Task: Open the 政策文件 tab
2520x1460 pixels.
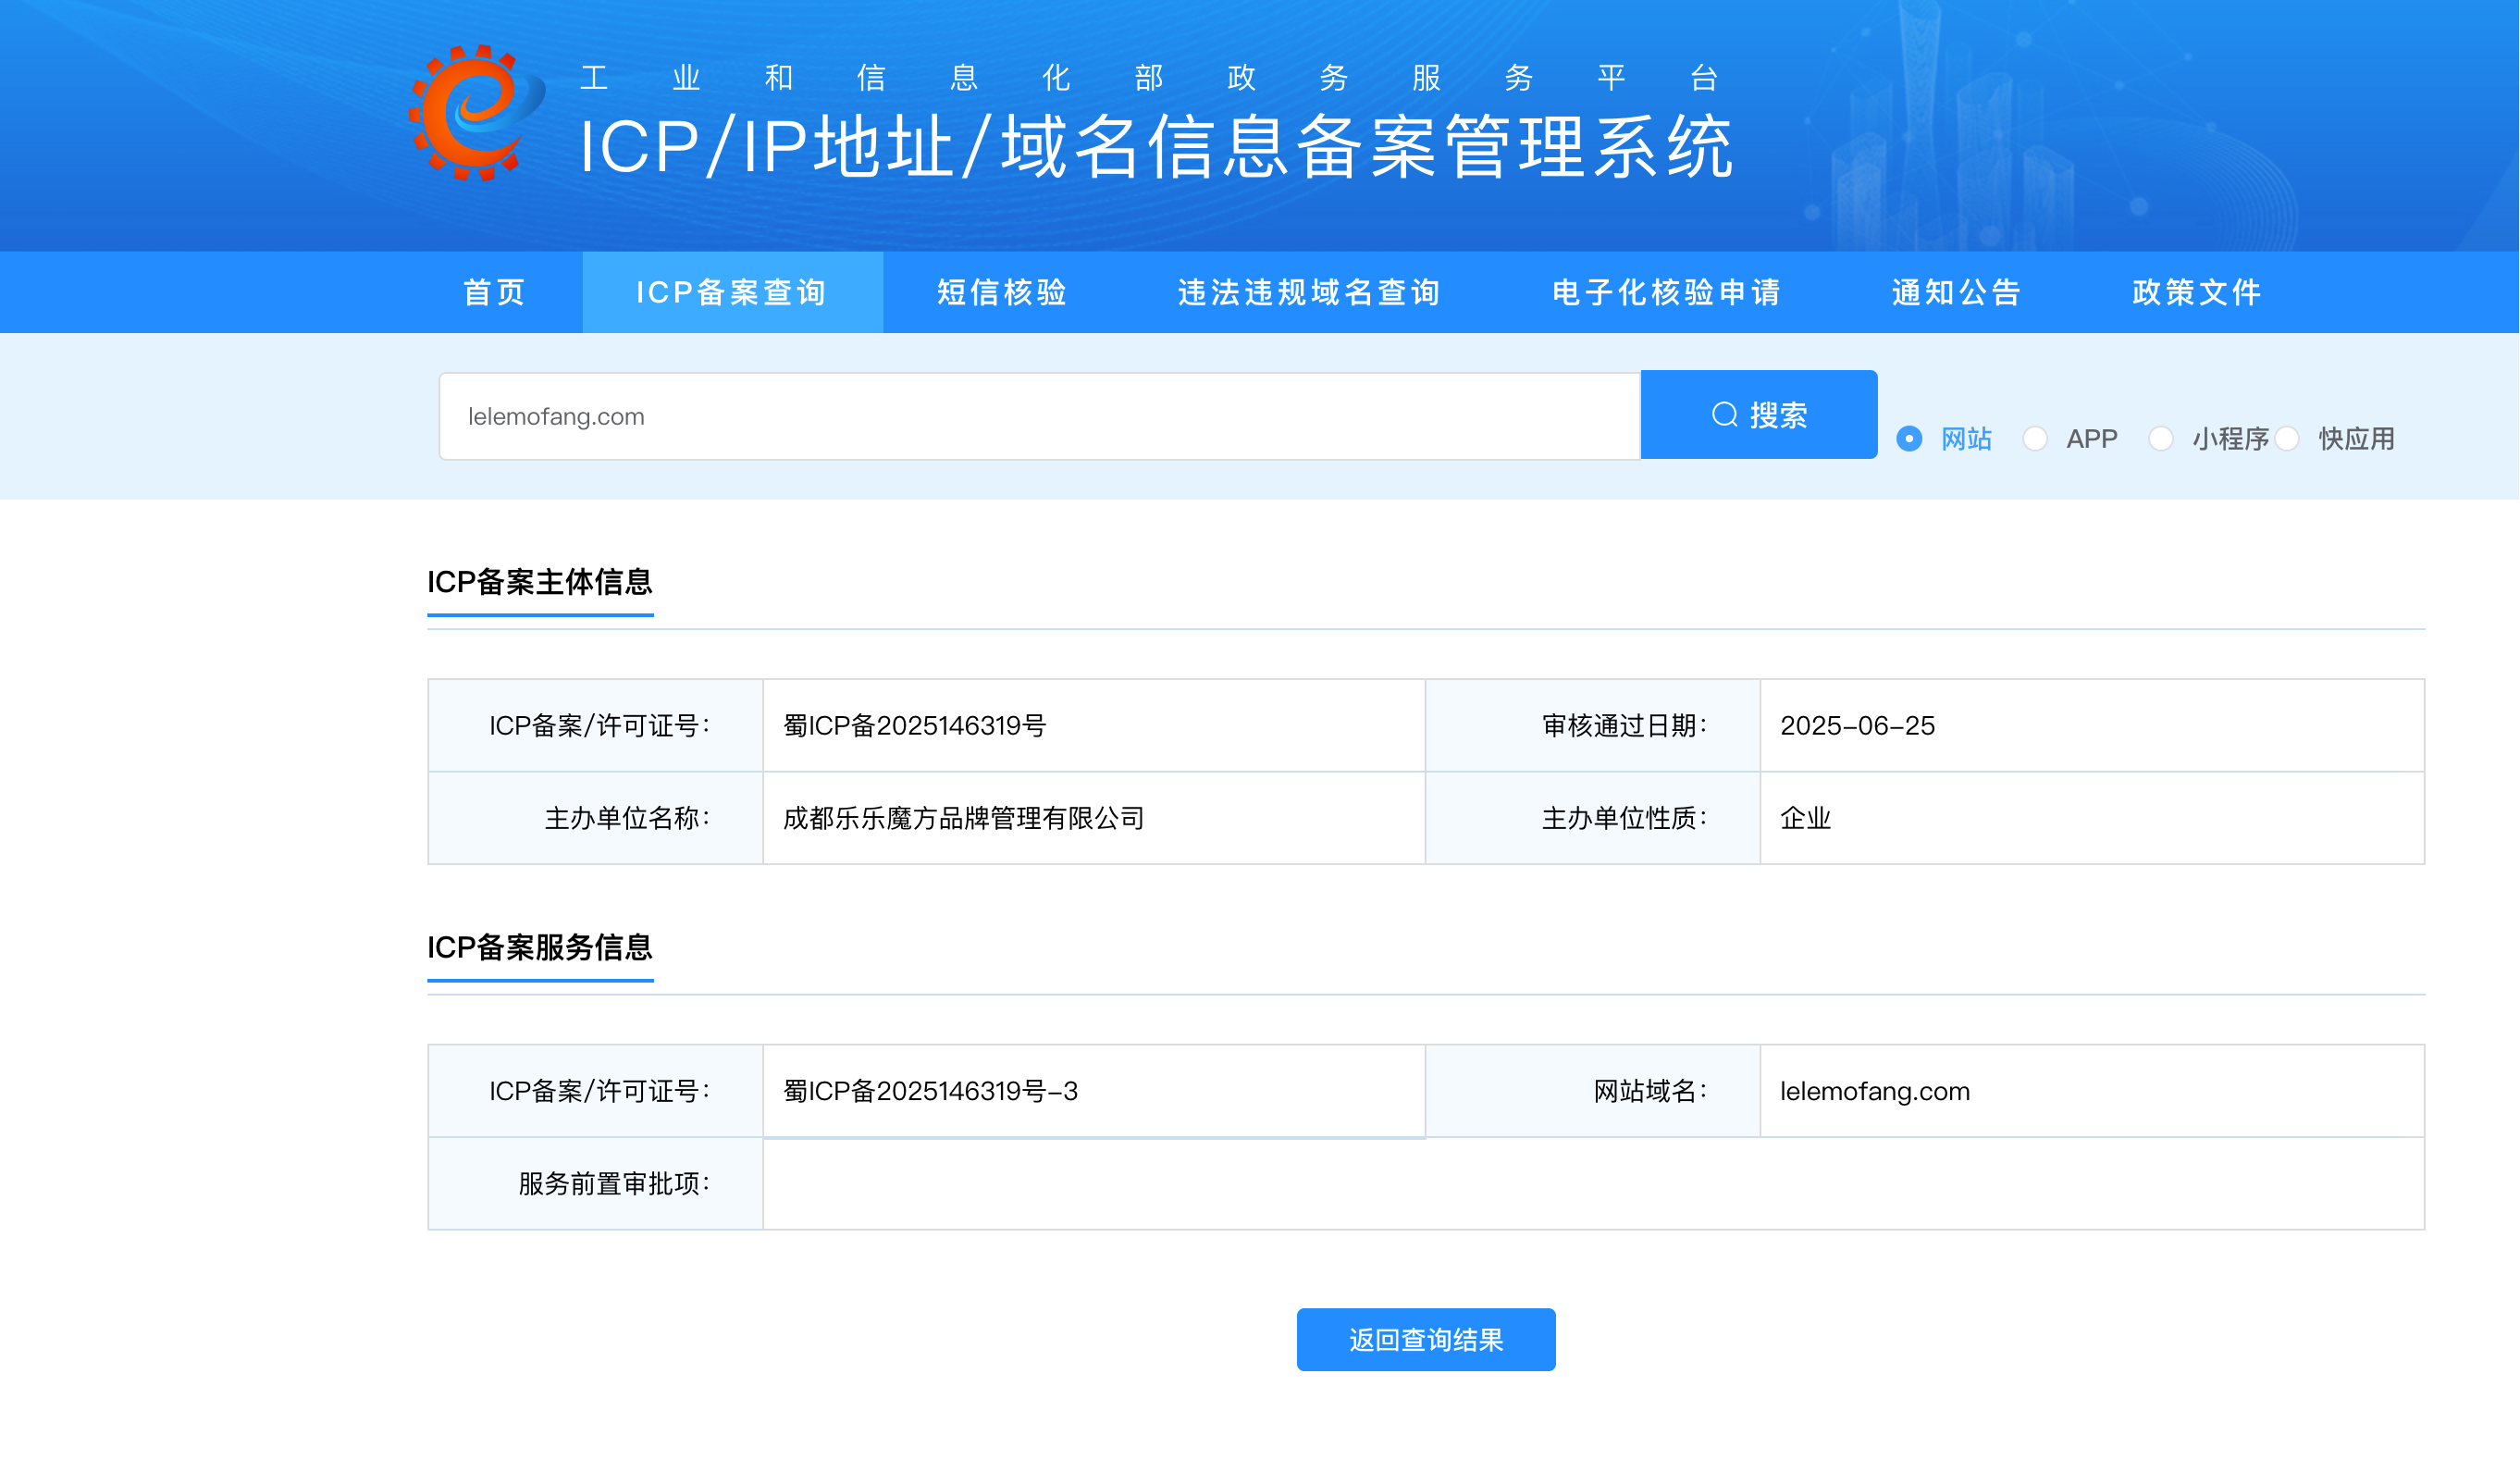Action: (x=2196, y=292)
